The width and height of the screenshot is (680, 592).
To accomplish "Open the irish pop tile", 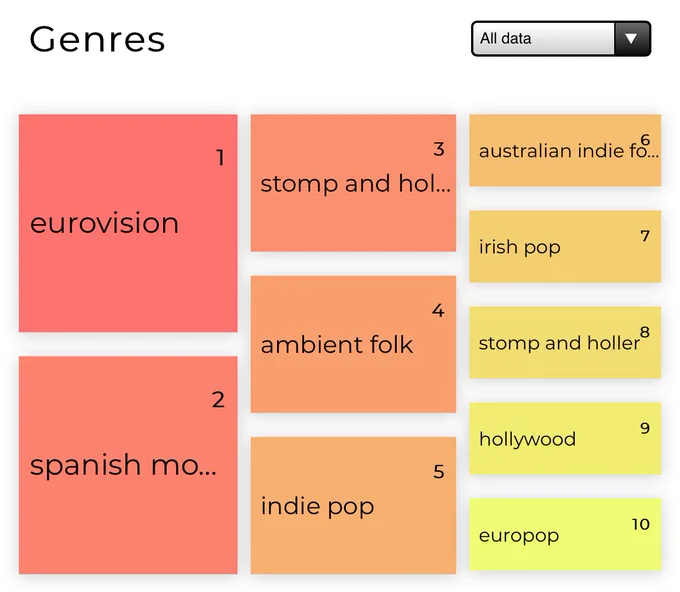I will coord(565,246).
